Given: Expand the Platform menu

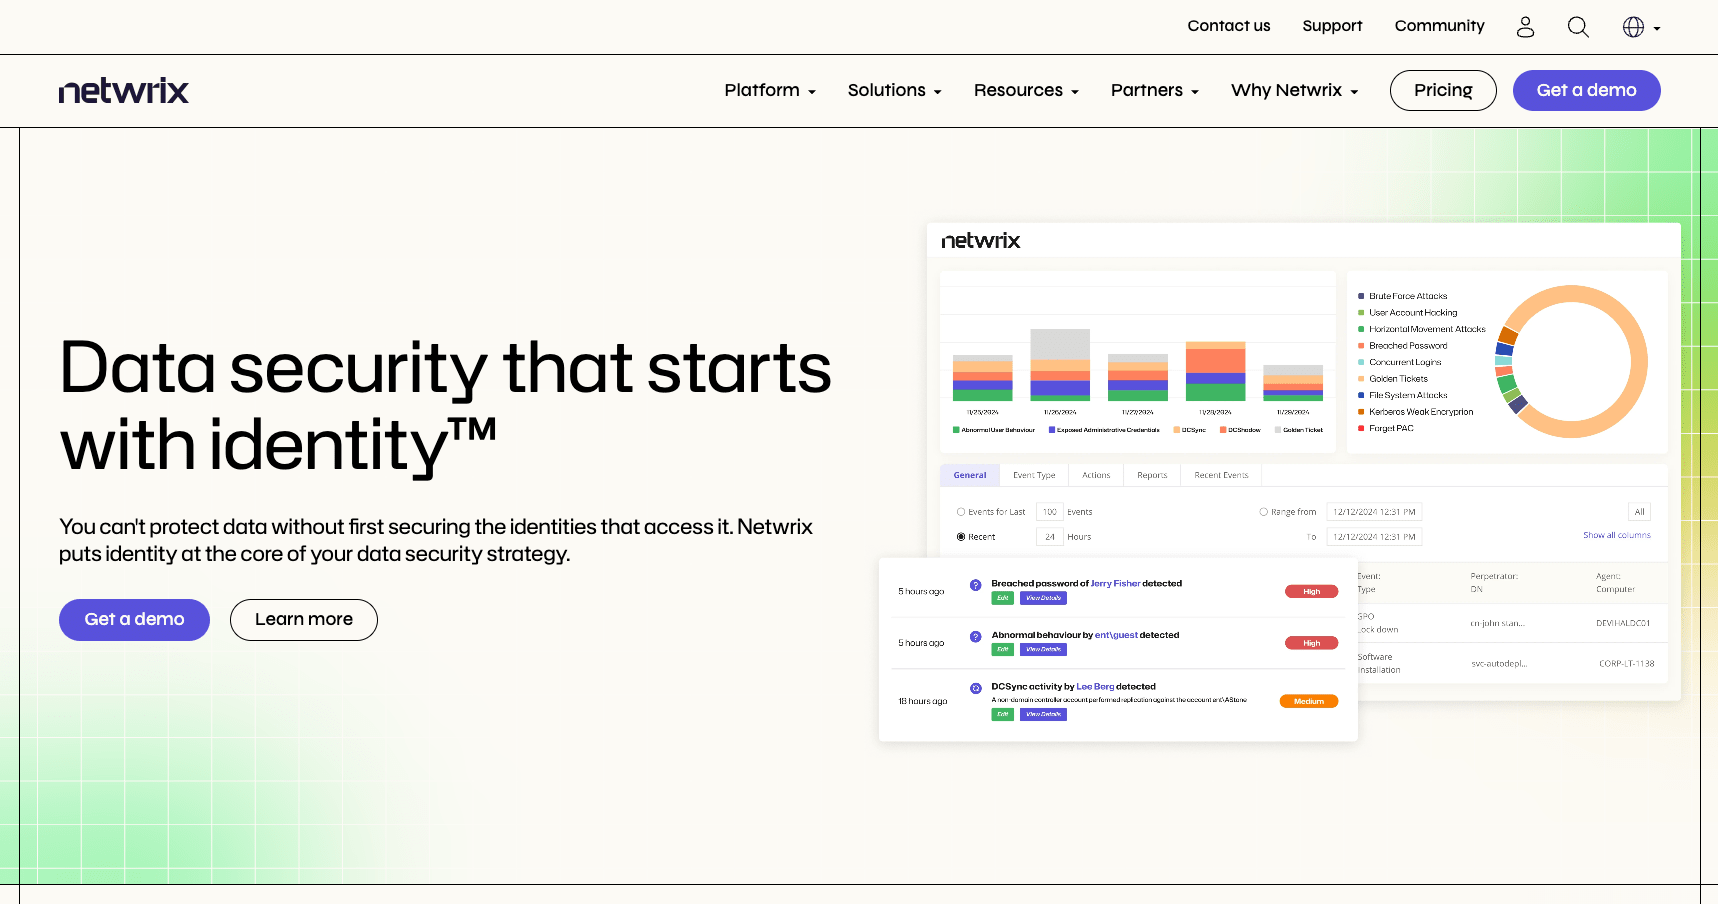Looking at the screenshot, I should (770, 90).
